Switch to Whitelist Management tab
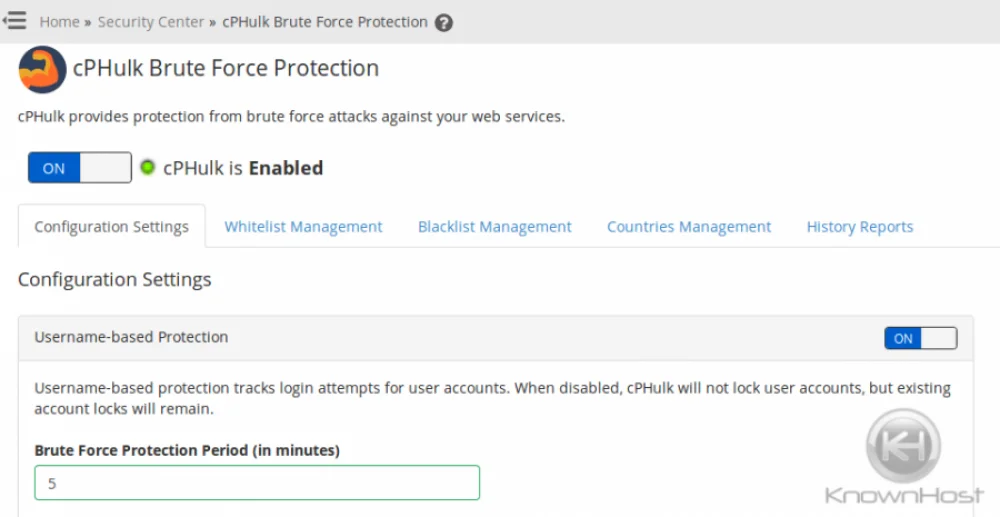1000x517 pixels. tap(303, 226)
